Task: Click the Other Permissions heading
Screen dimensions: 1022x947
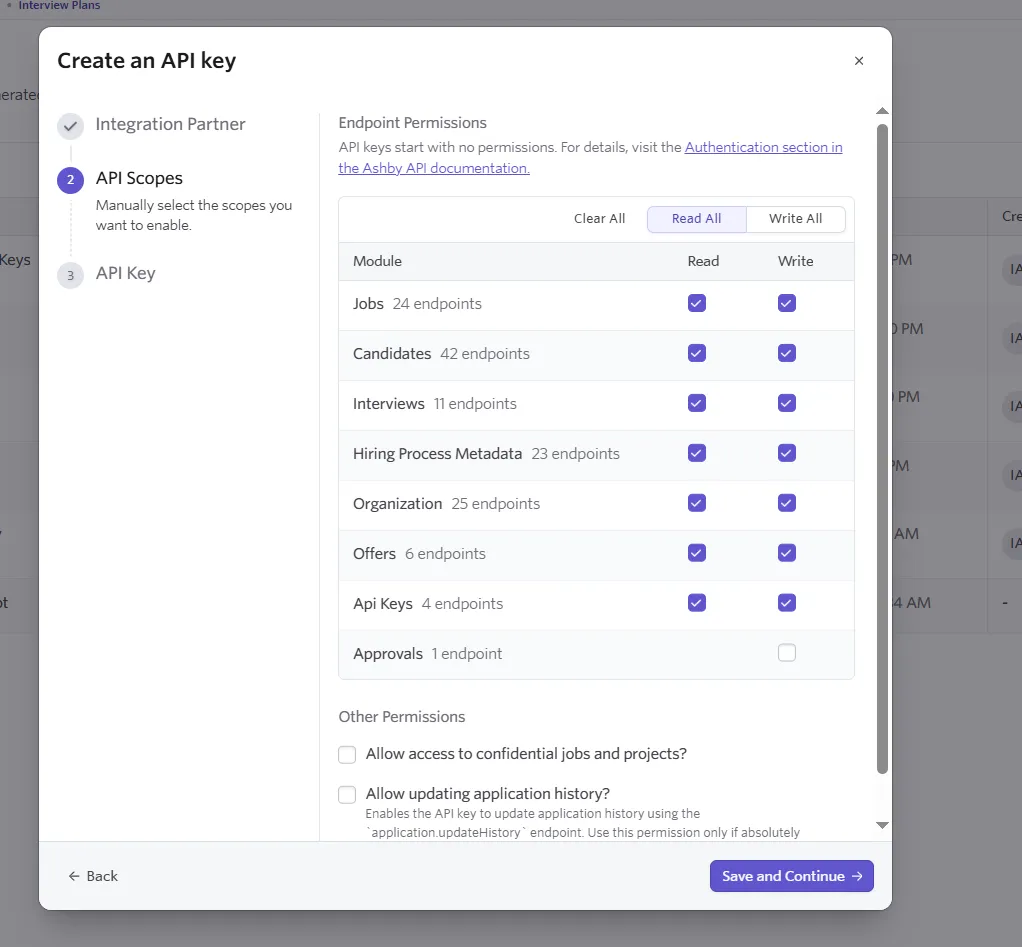Action: click(402, 716)
